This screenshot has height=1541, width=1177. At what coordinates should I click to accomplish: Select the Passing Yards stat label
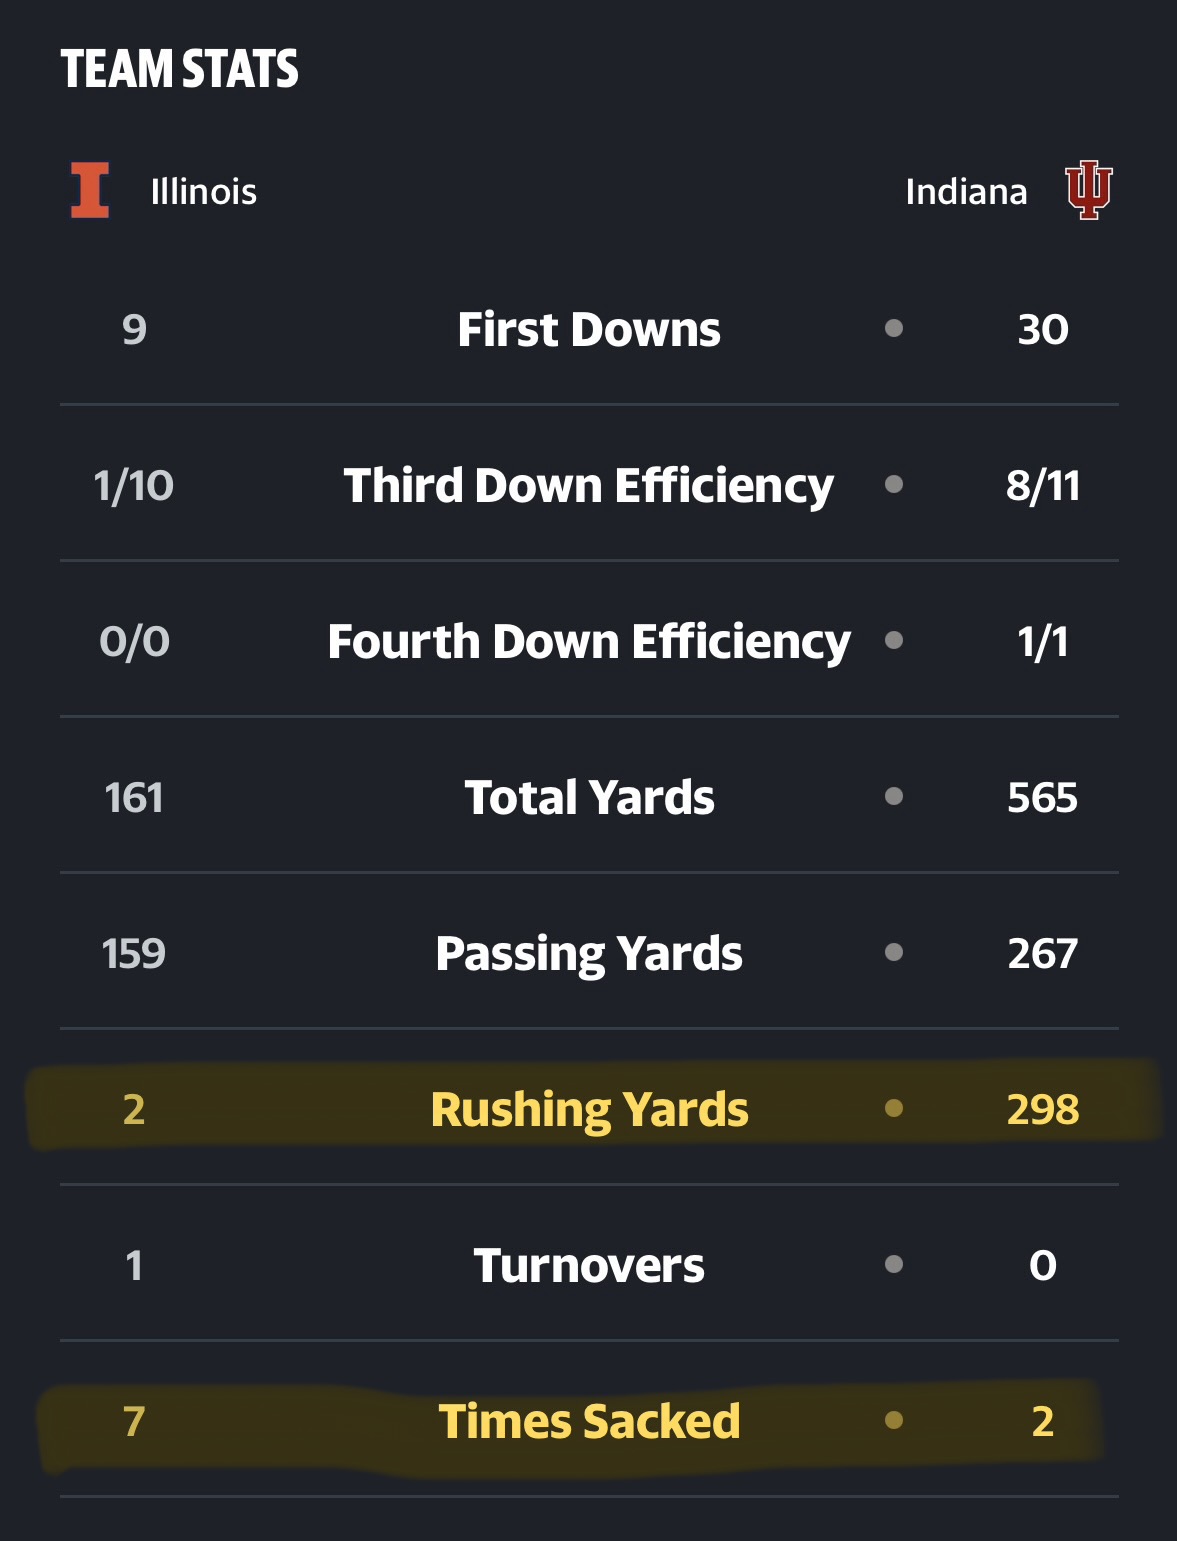pos(589,954)
